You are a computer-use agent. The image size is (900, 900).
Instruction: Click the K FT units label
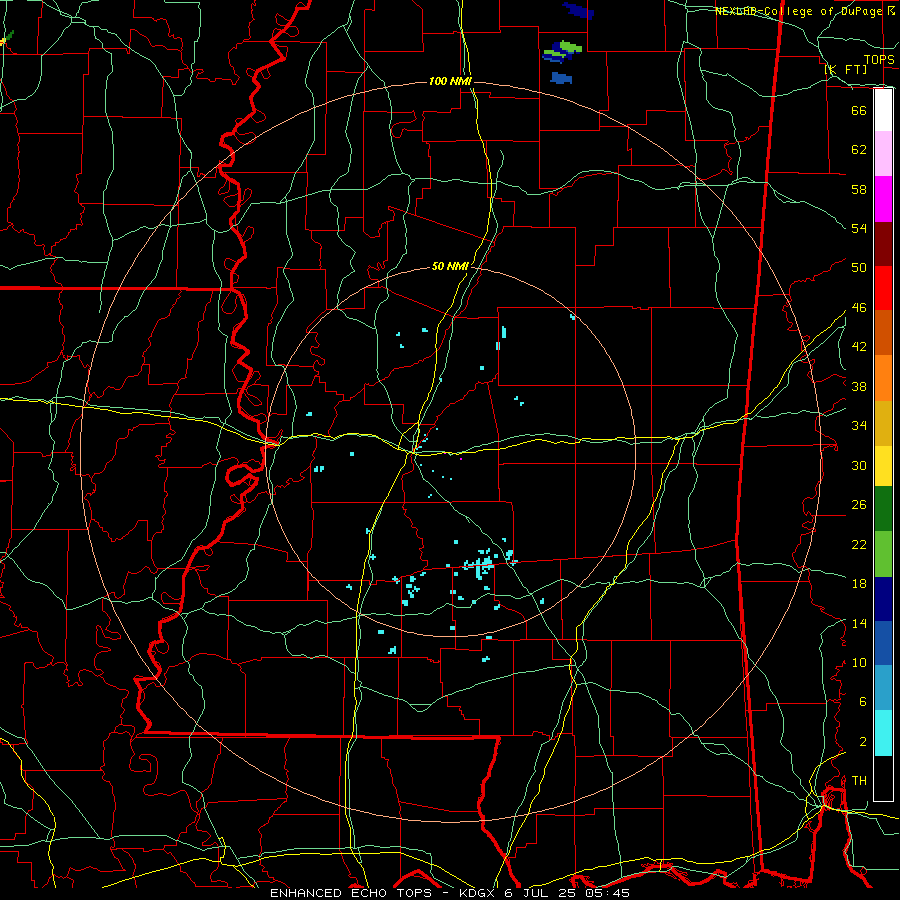pos(845,69)
